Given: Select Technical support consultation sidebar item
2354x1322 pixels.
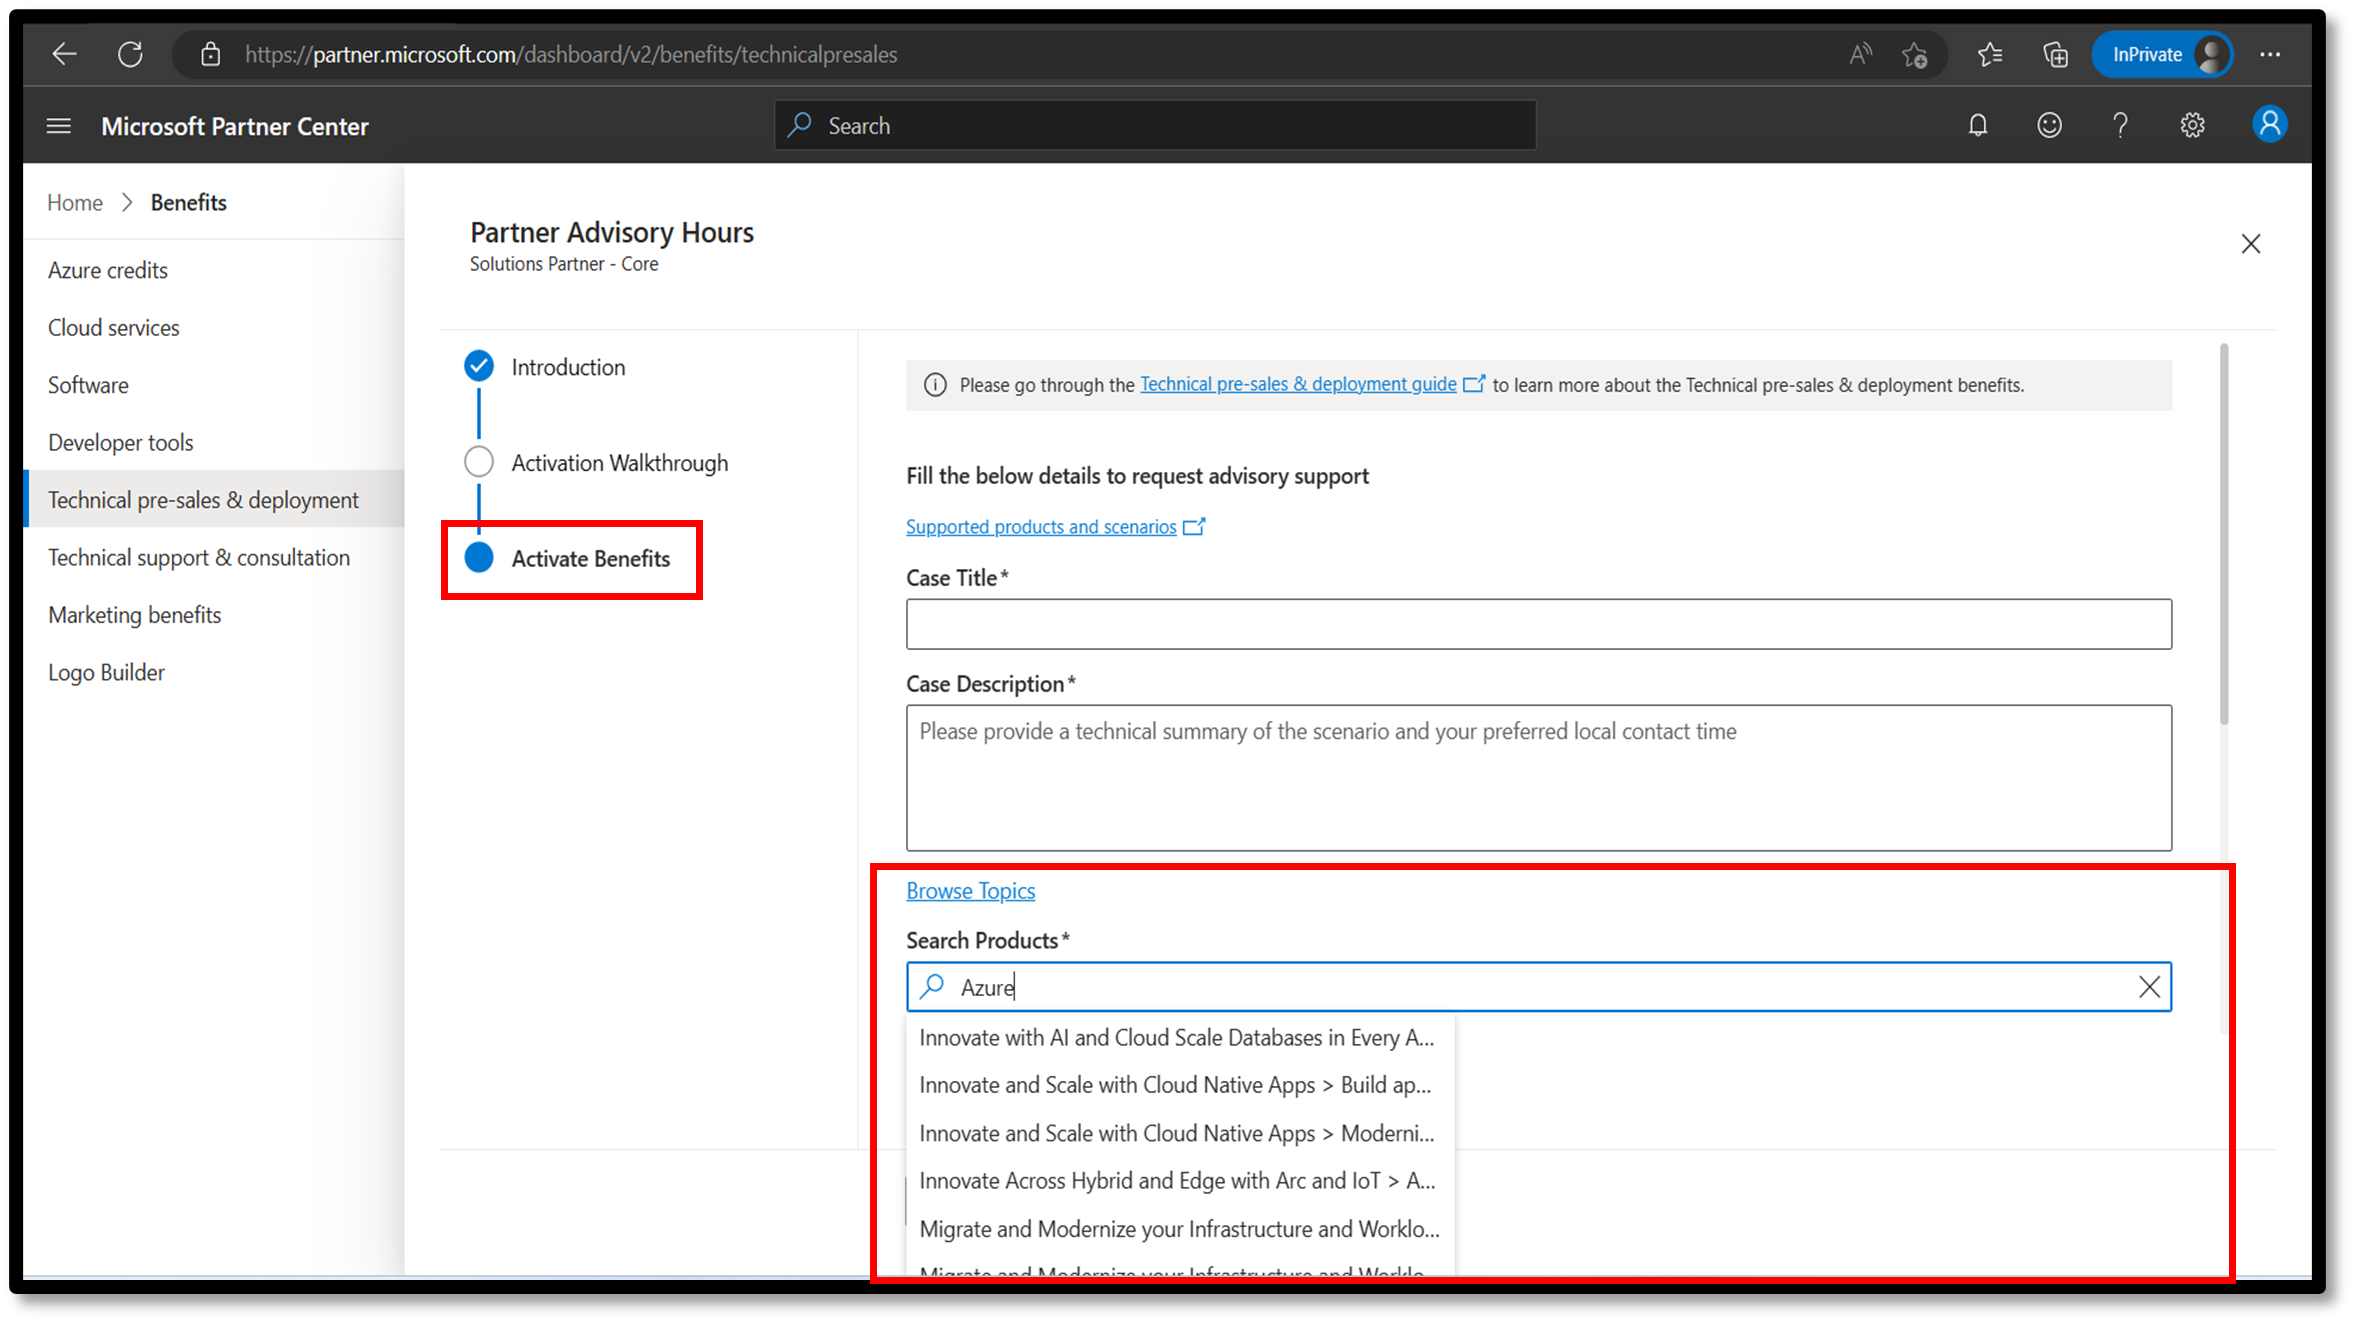Looking at the screenshot, I should click(199, 556).
